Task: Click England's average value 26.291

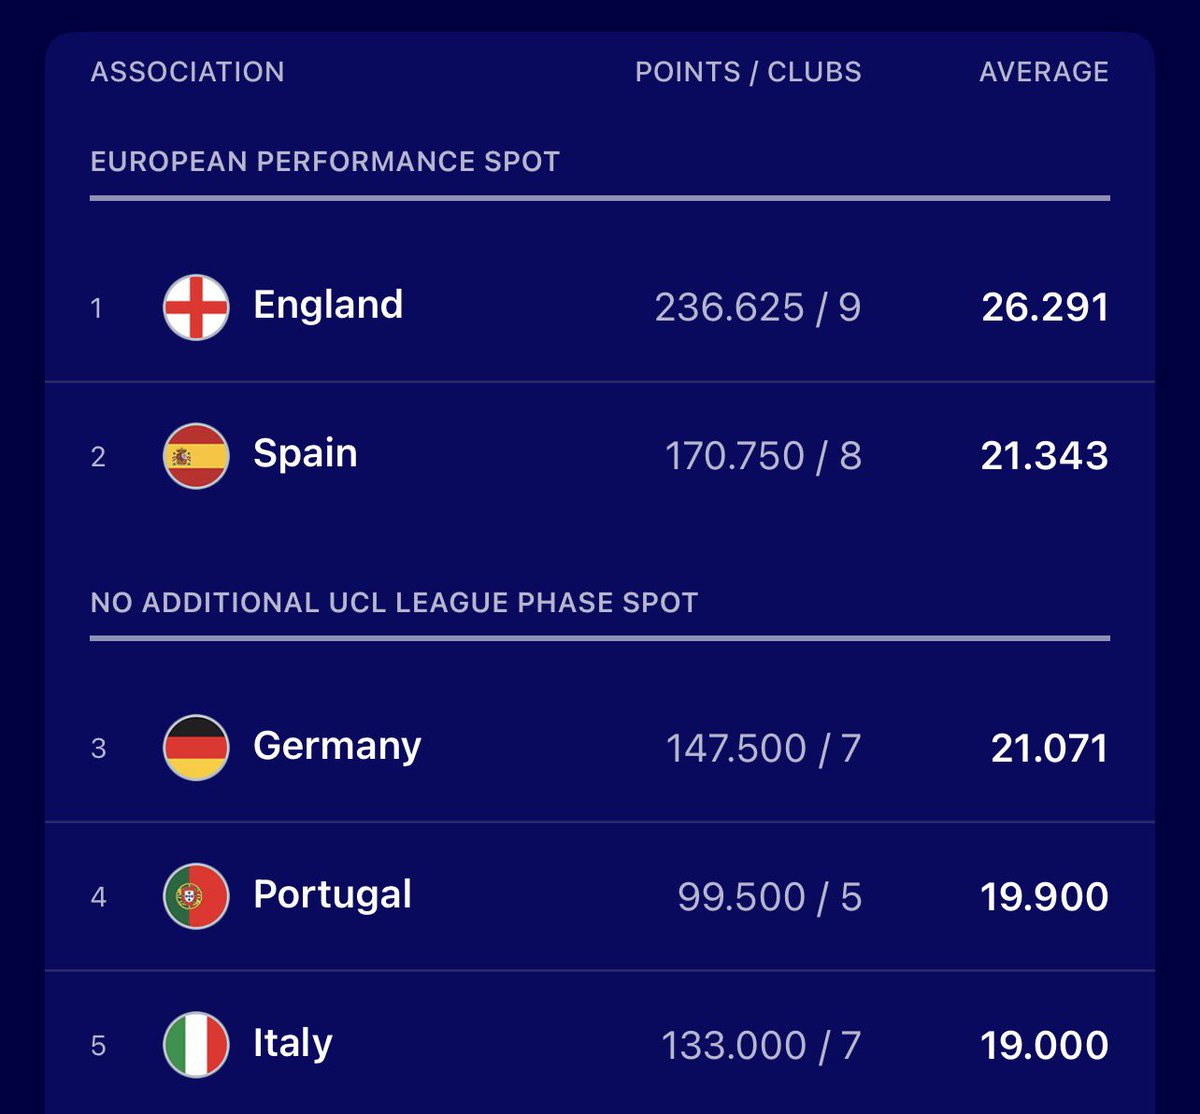Action: pos(1044,307)
